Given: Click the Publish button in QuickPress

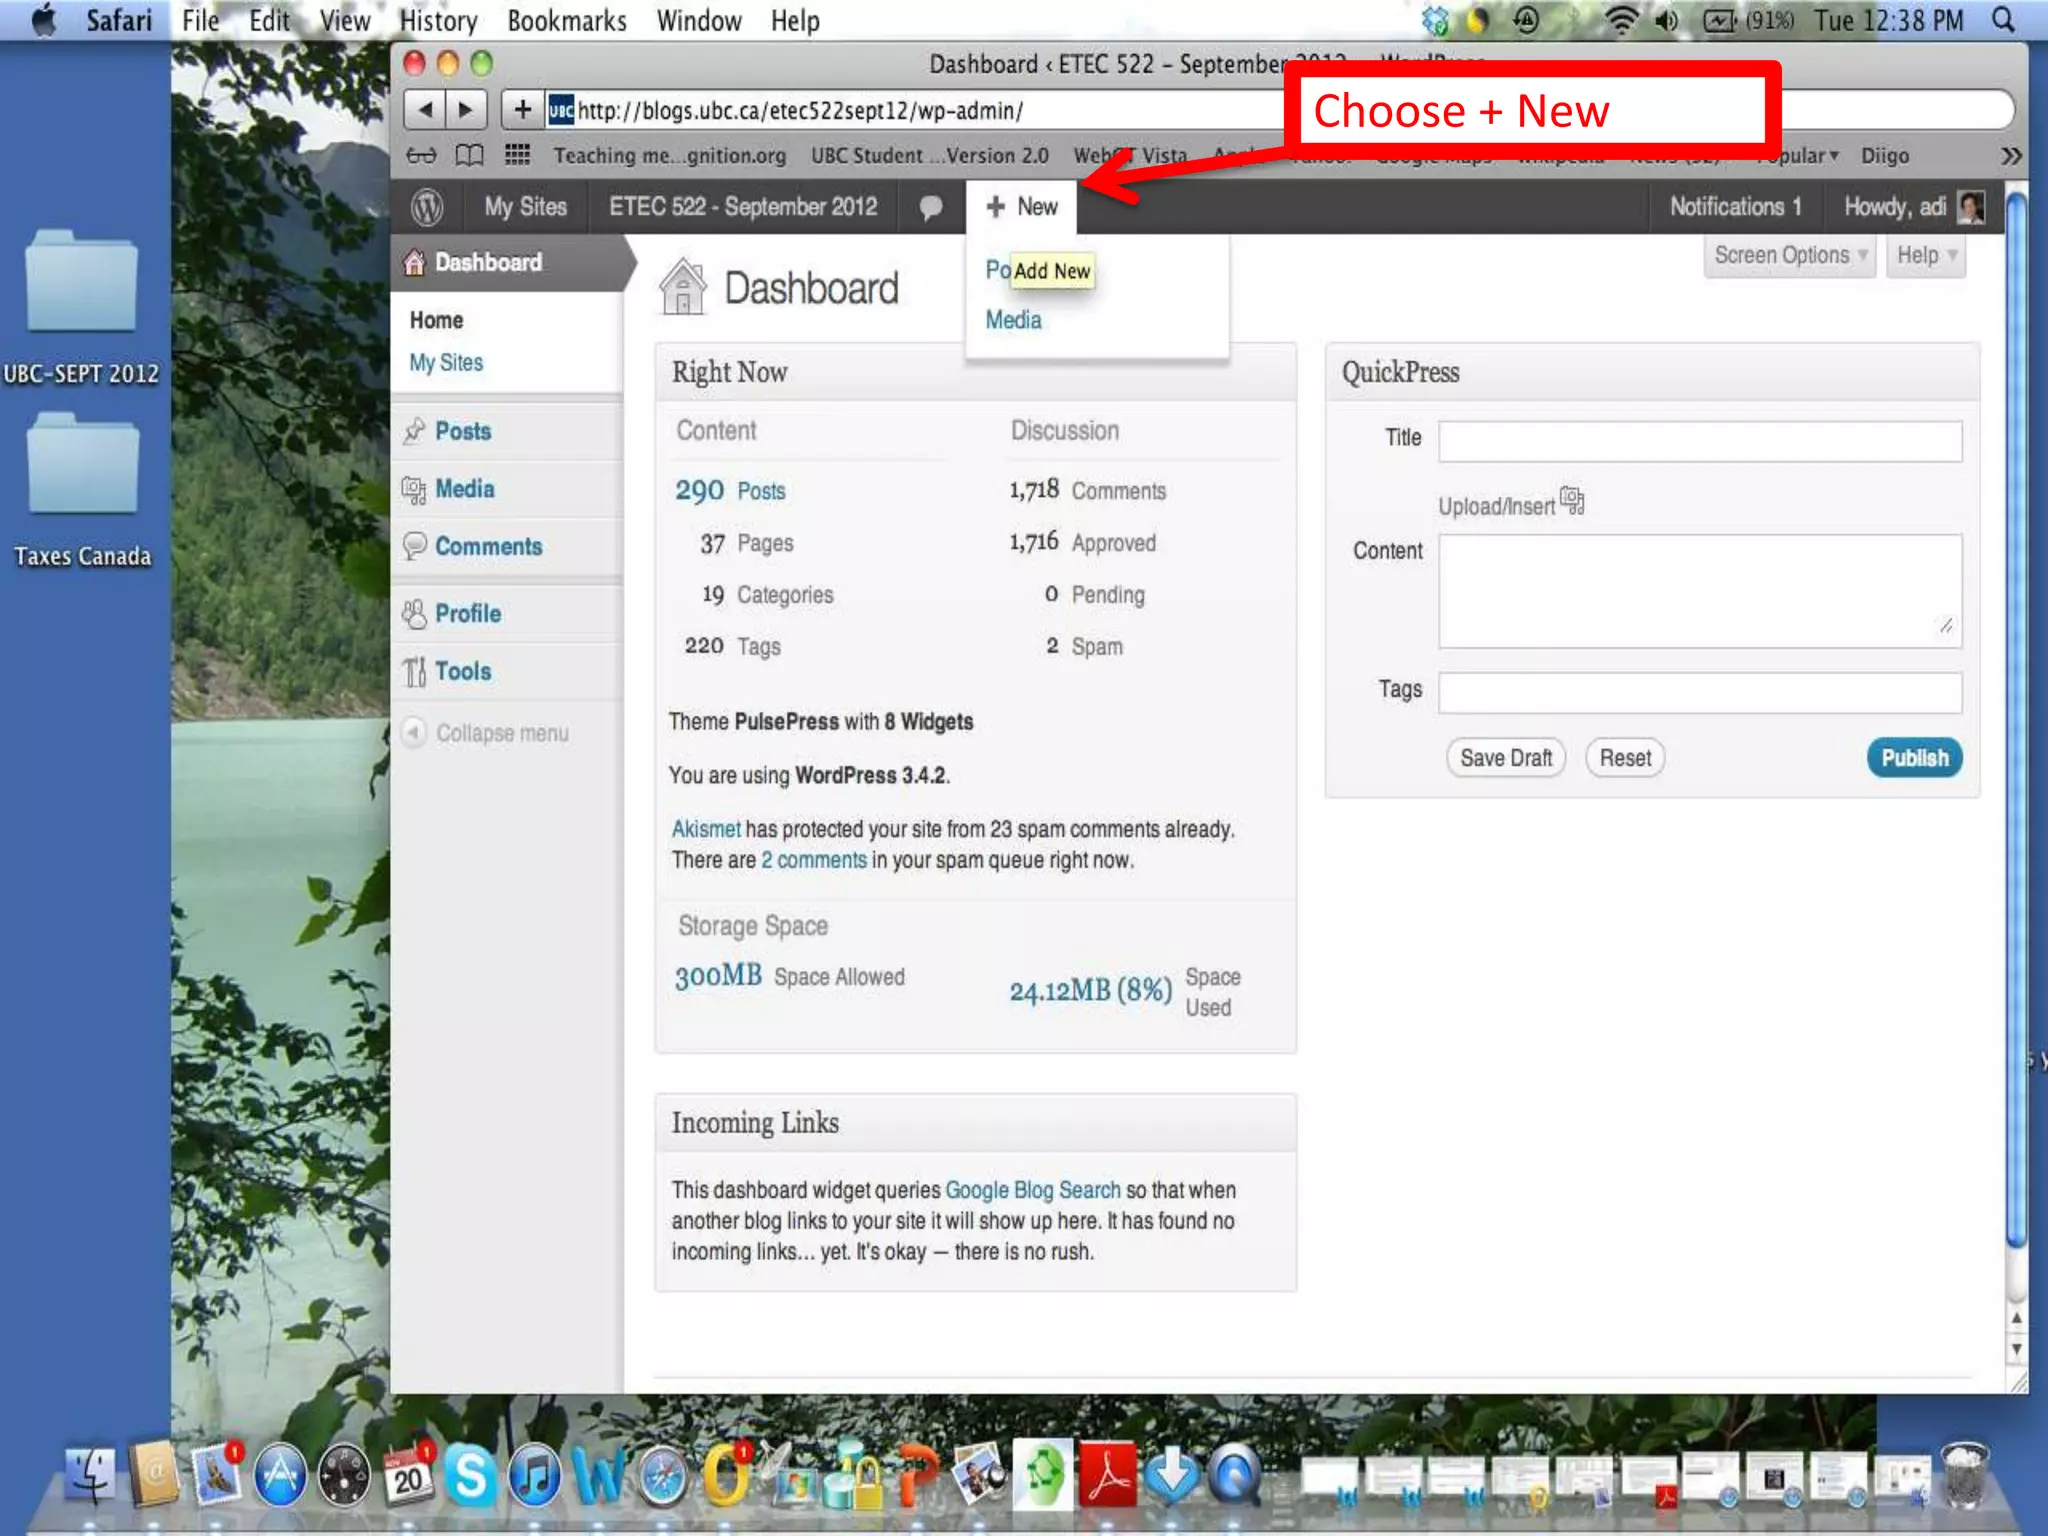Looking at the screenshot, I should coord(1914,758).
